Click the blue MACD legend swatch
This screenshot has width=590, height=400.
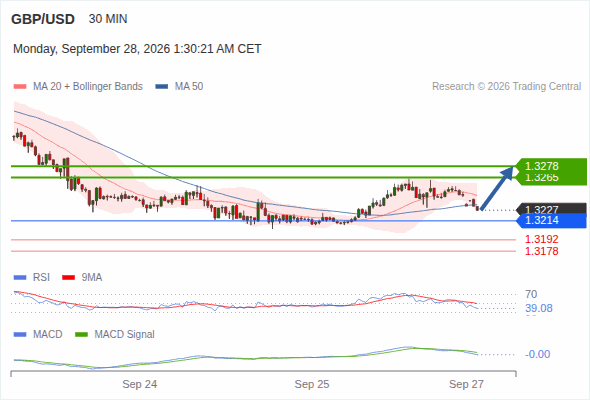(x=20, y=335)
